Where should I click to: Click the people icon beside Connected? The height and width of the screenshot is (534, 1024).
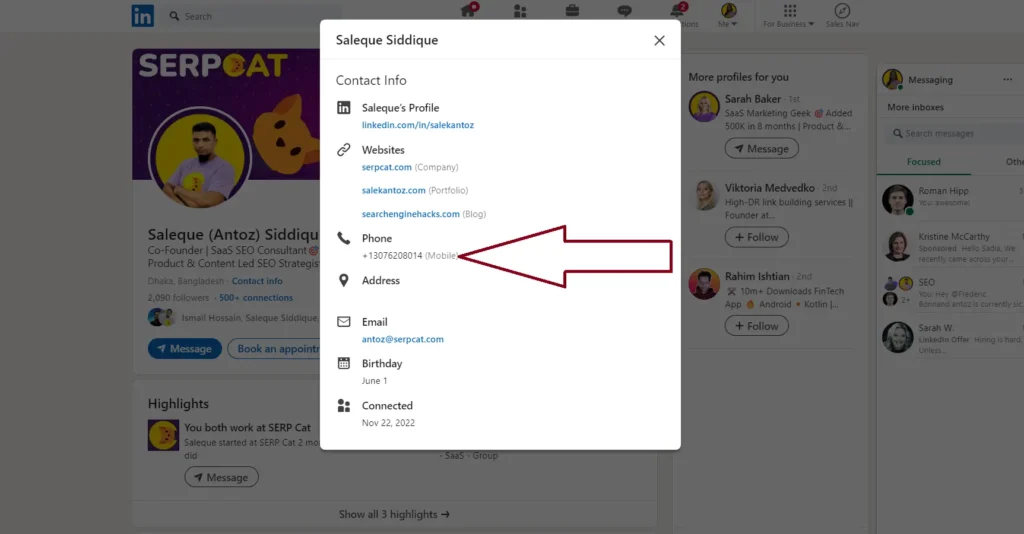pyautogui.click(x=344, y=405)
